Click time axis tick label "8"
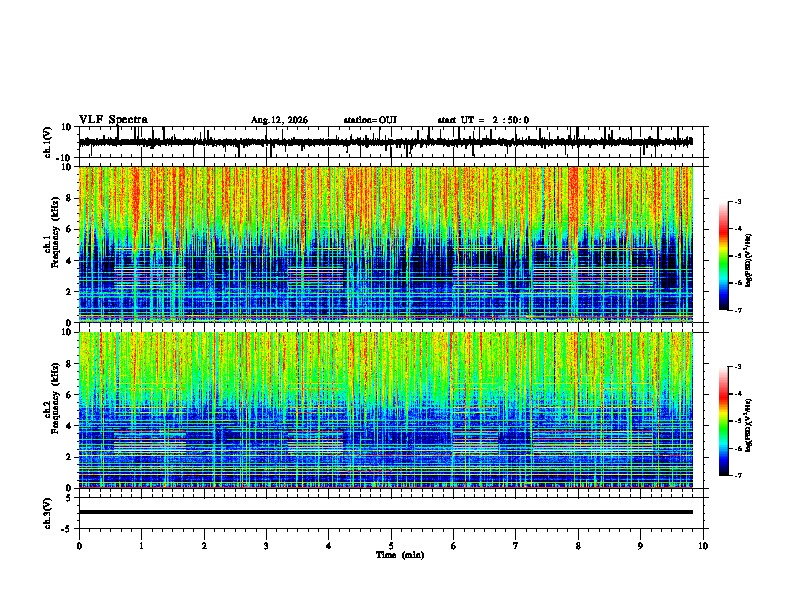The height and width of the screenshot is (612, 792). pyautogui.click(x=578, y=546)
